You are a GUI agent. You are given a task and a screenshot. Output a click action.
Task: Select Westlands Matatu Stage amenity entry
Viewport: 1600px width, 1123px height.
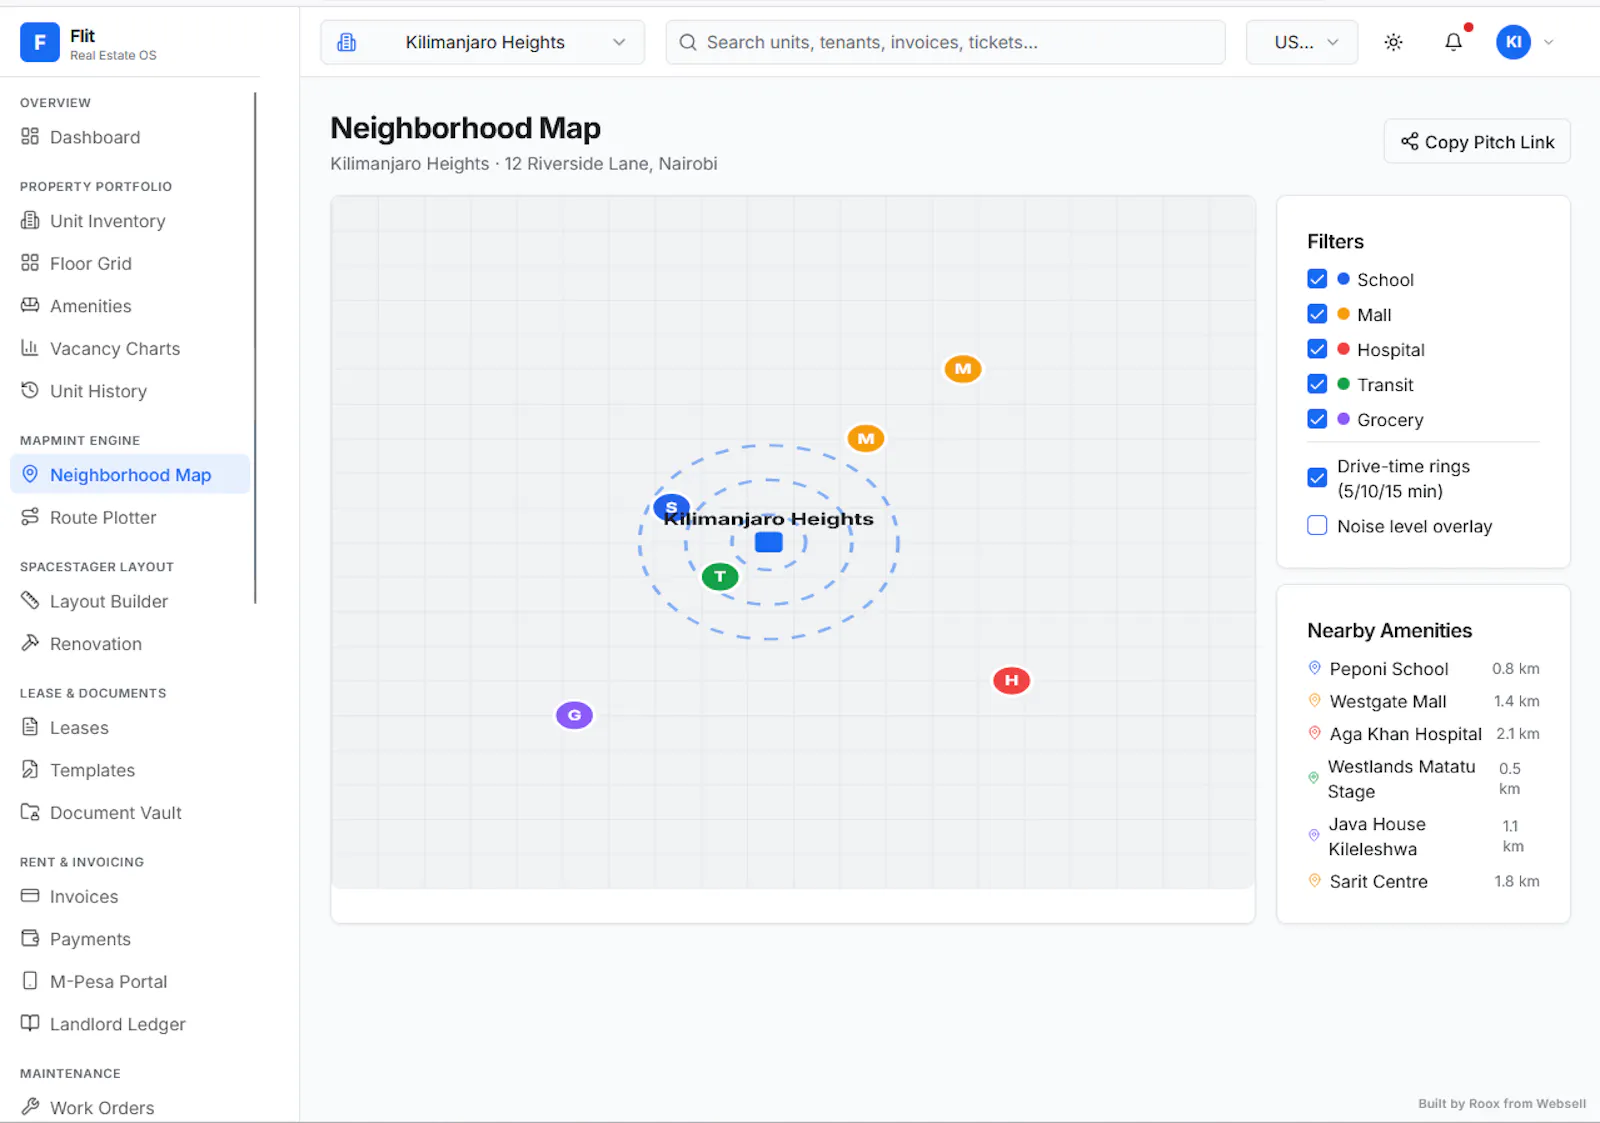point(1423,778)
